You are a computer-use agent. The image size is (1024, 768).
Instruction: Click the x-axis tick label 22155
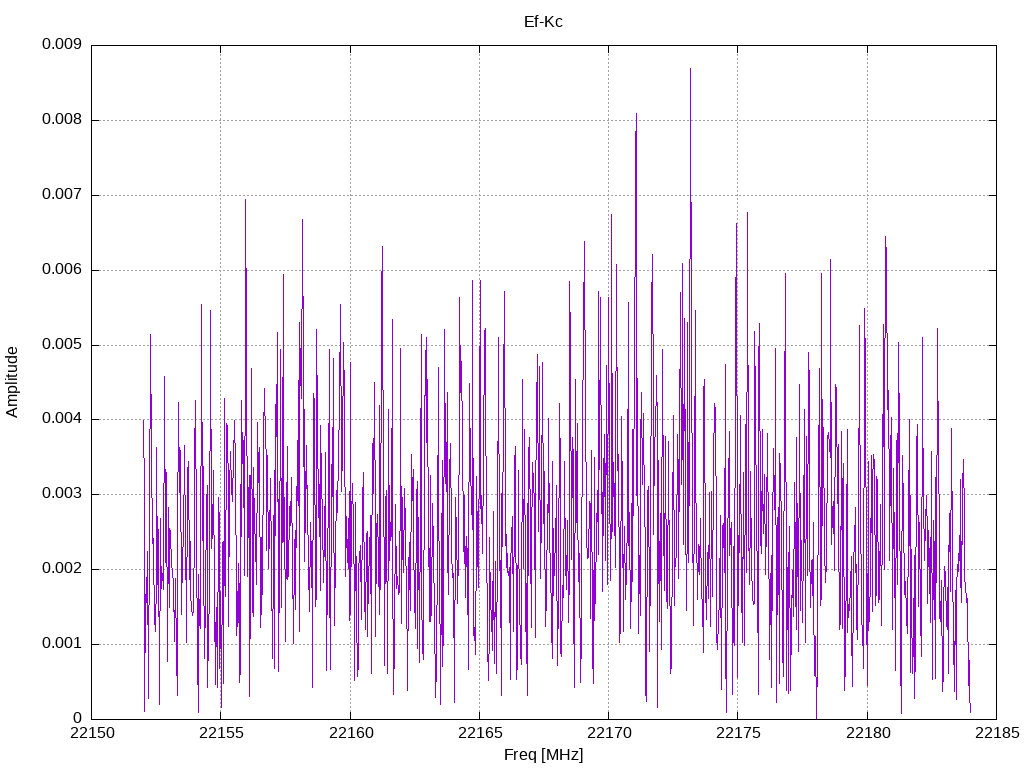coord(221,733)
